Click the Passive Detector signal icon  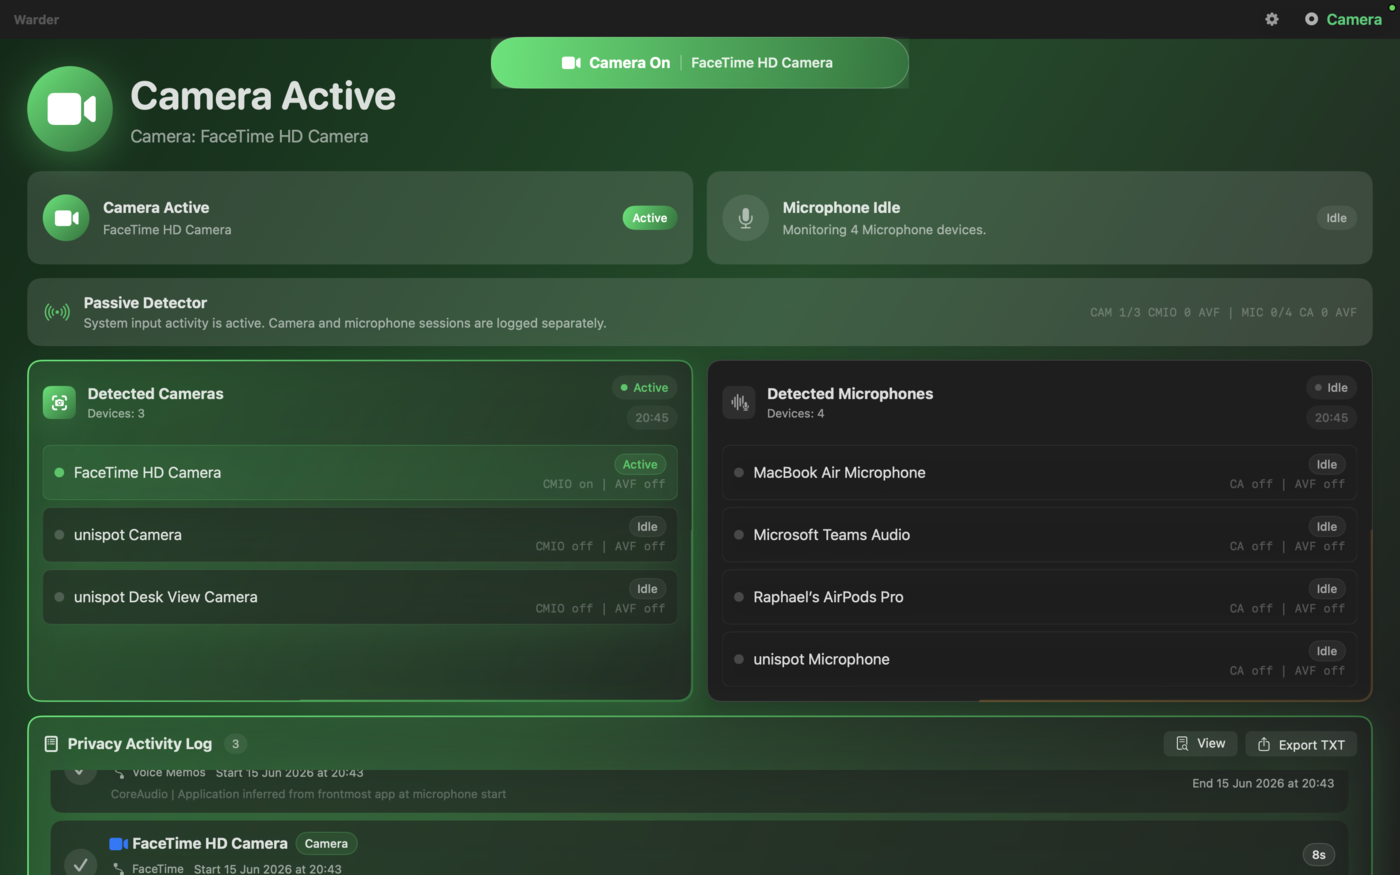click(57, 312)
